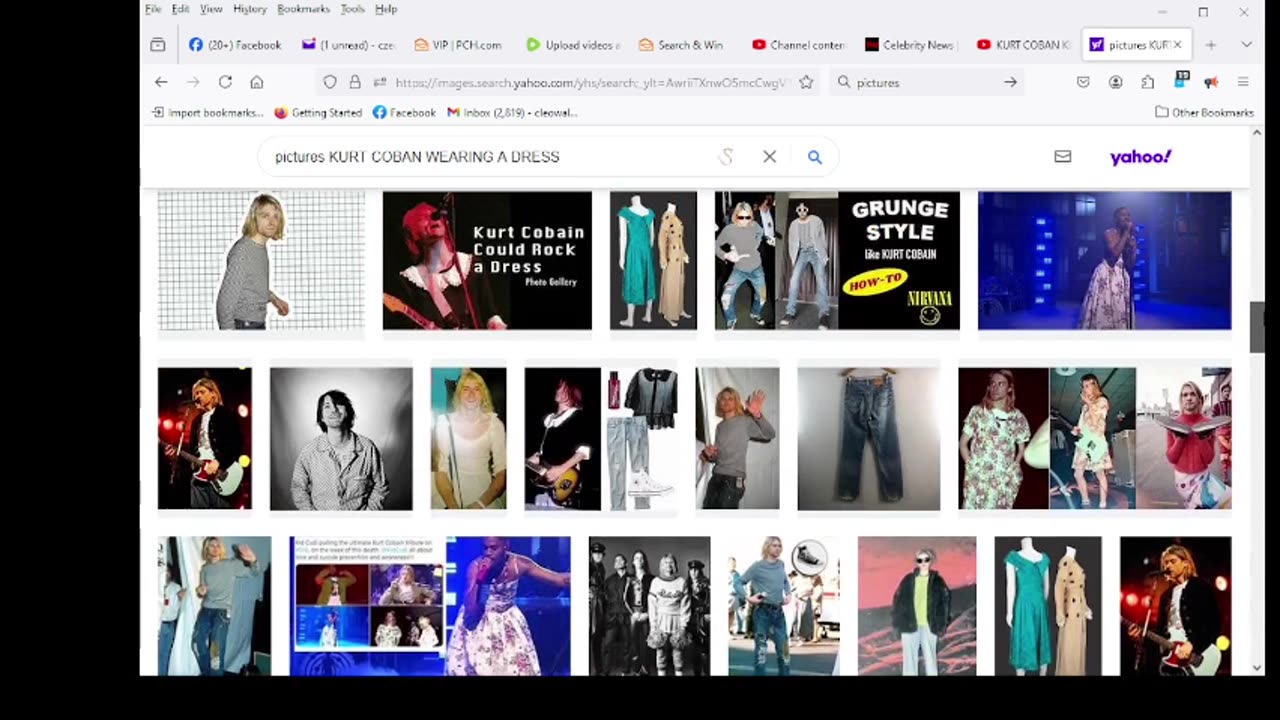Viewport: 1280px width, 720px height.
Task: Open a new browser tab
Action: (1210, 45)
